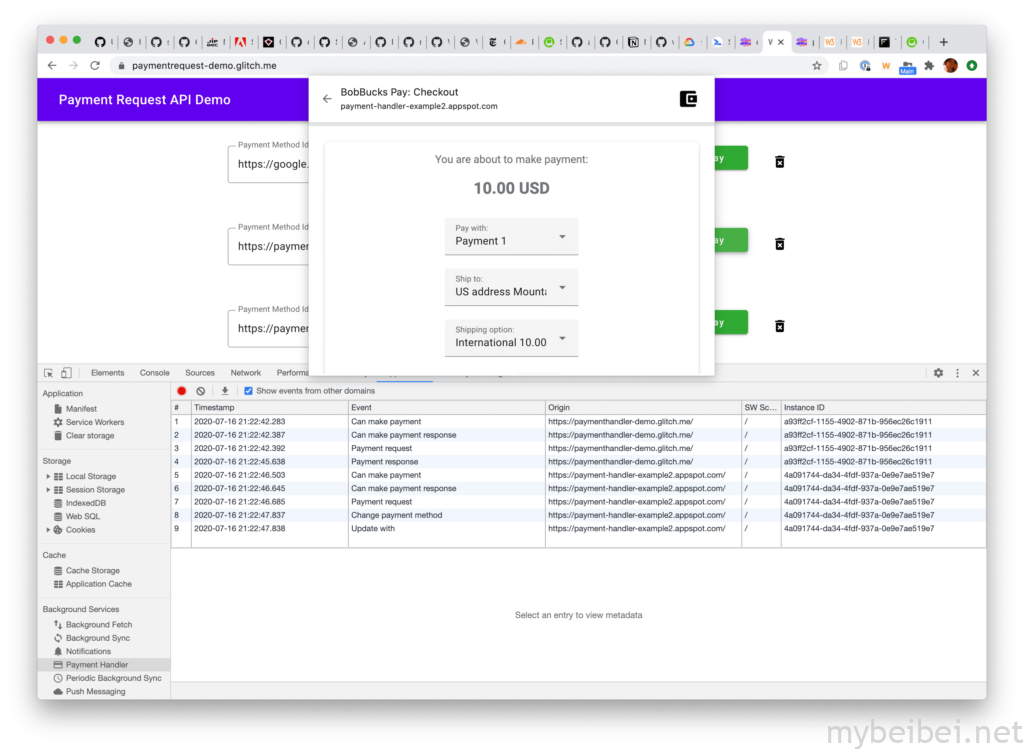Screen dimensions: 1024x749
Task: Open the Pay with dropdown
Action: pyautogui.click(x=511, y=237)
